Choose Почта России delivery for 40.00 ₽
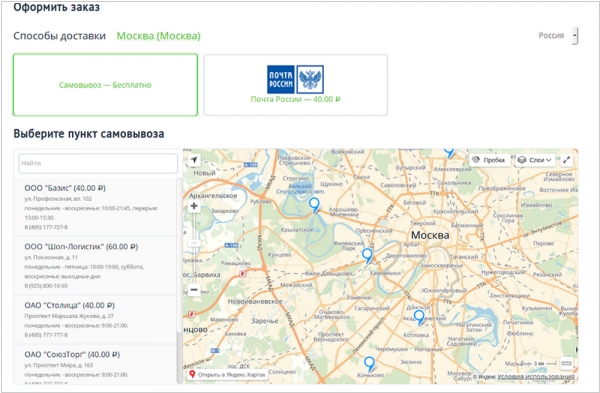The width and height of the screenshot is (600, 393). click(x=295, y=85)
